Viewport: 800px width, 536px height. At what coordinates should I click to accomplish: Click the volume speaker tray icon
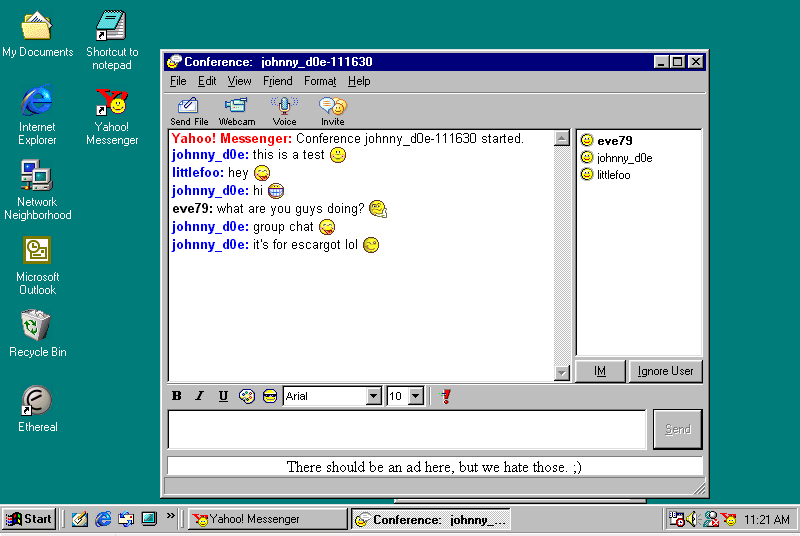[692, 519]
